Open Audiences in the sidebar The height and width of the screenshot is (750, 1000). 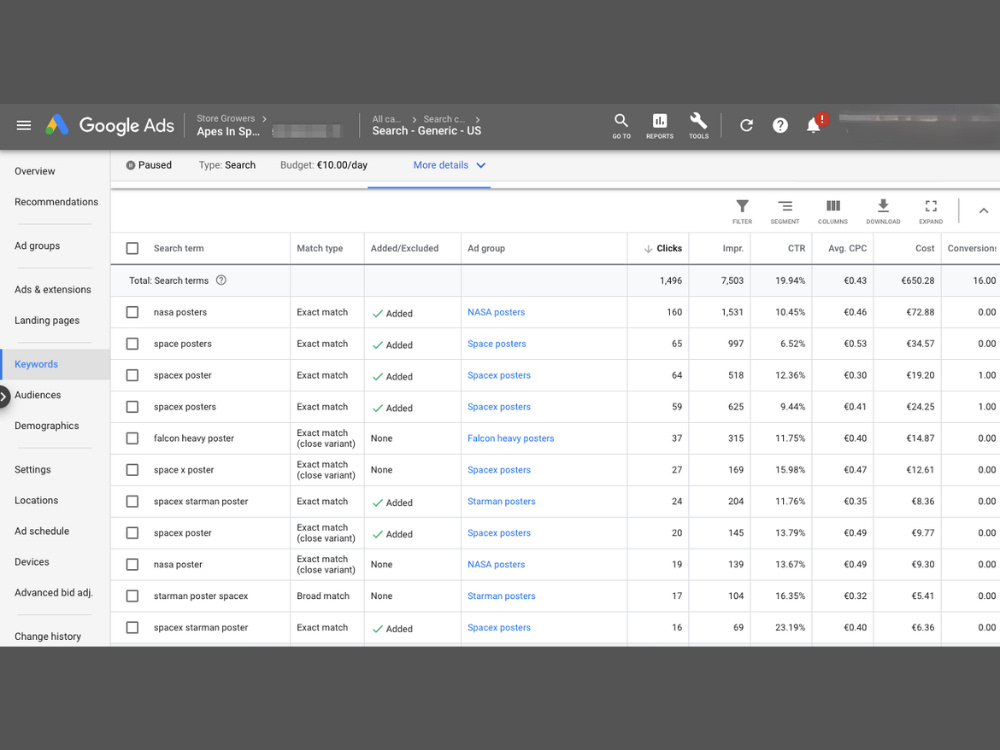point(38,395)
